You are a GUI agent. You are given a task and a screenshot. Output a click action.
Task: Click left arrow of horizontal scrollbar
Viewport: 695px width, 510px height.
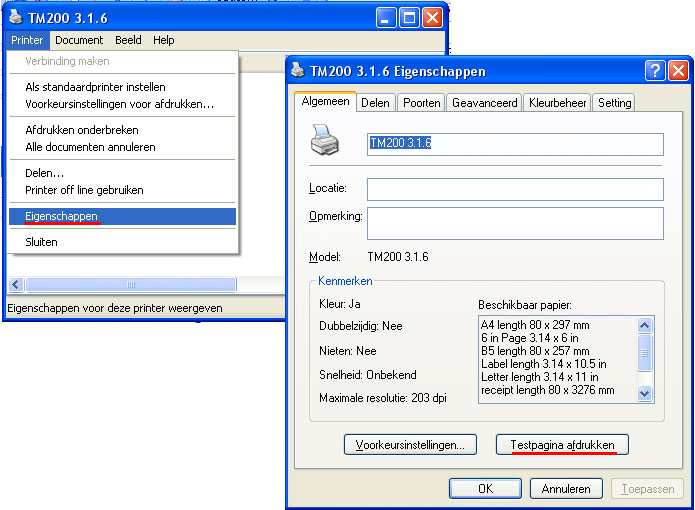pos(15,285)
